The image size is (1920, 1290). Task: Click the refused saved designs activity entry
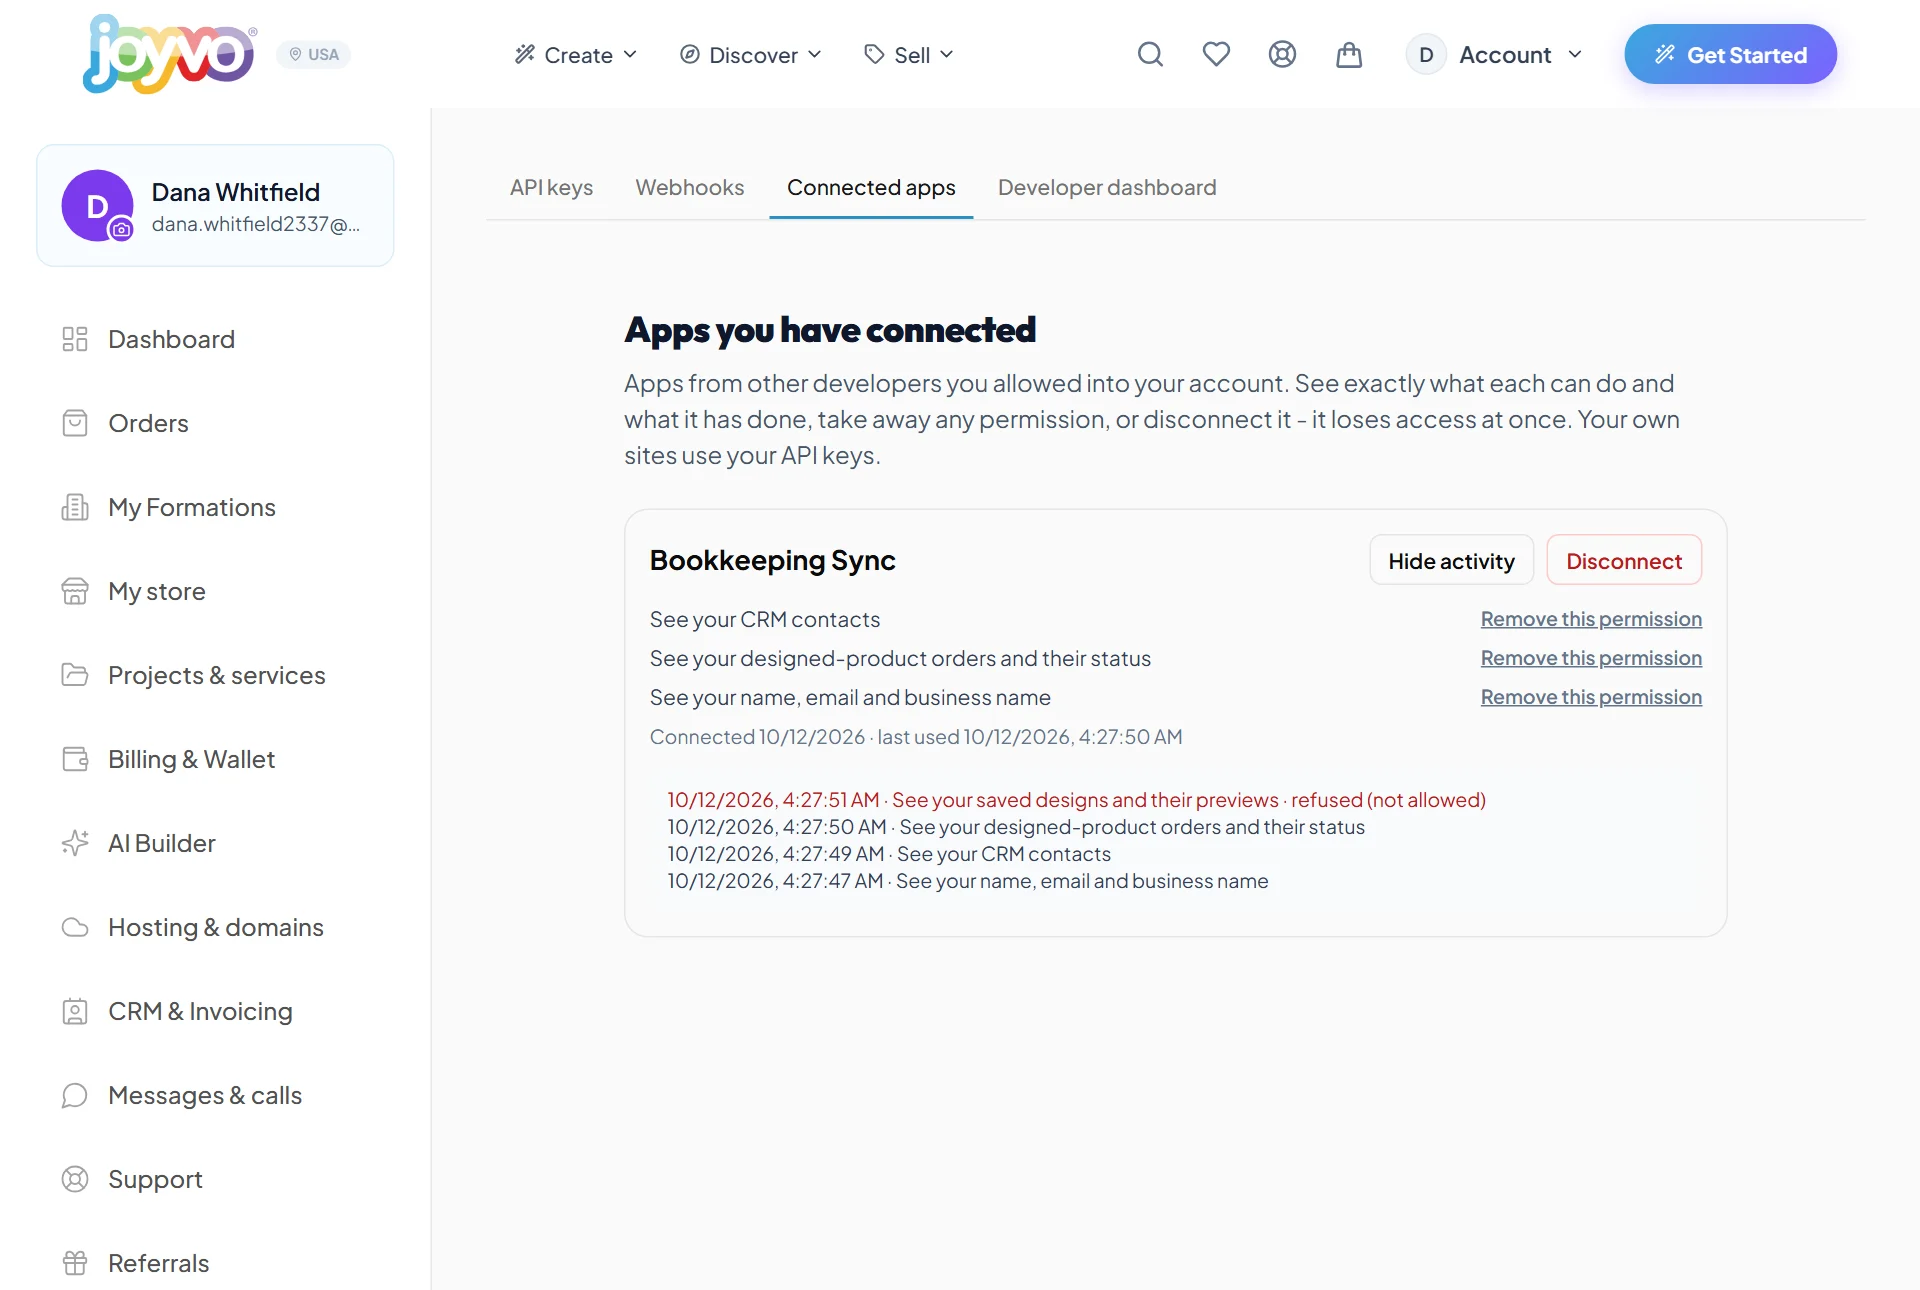coord(1077,800)
